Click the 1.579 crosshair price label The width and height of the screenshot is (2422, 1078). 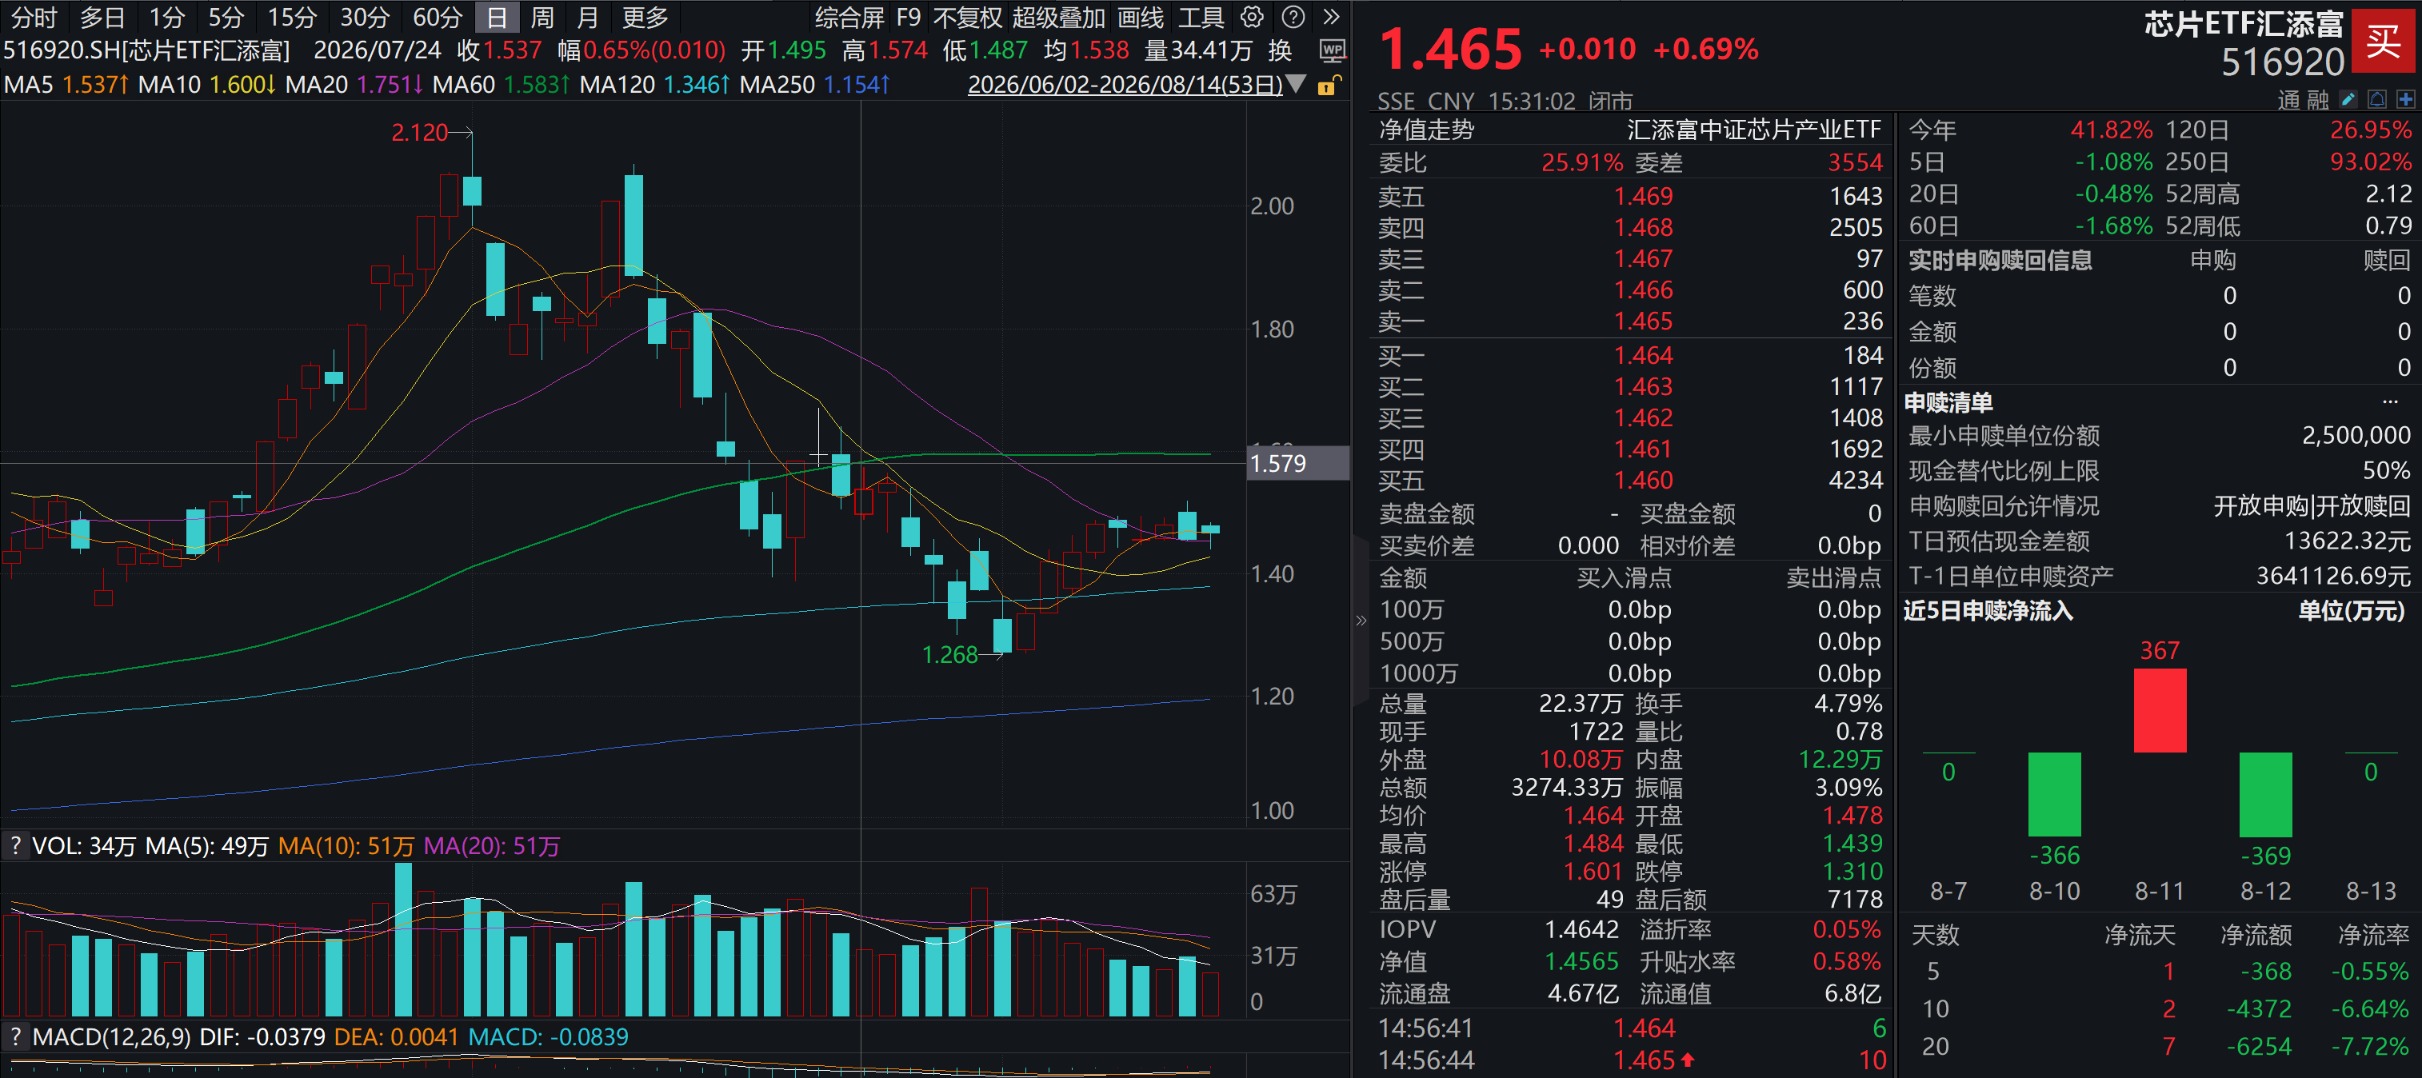click(x=1298, y=463)
